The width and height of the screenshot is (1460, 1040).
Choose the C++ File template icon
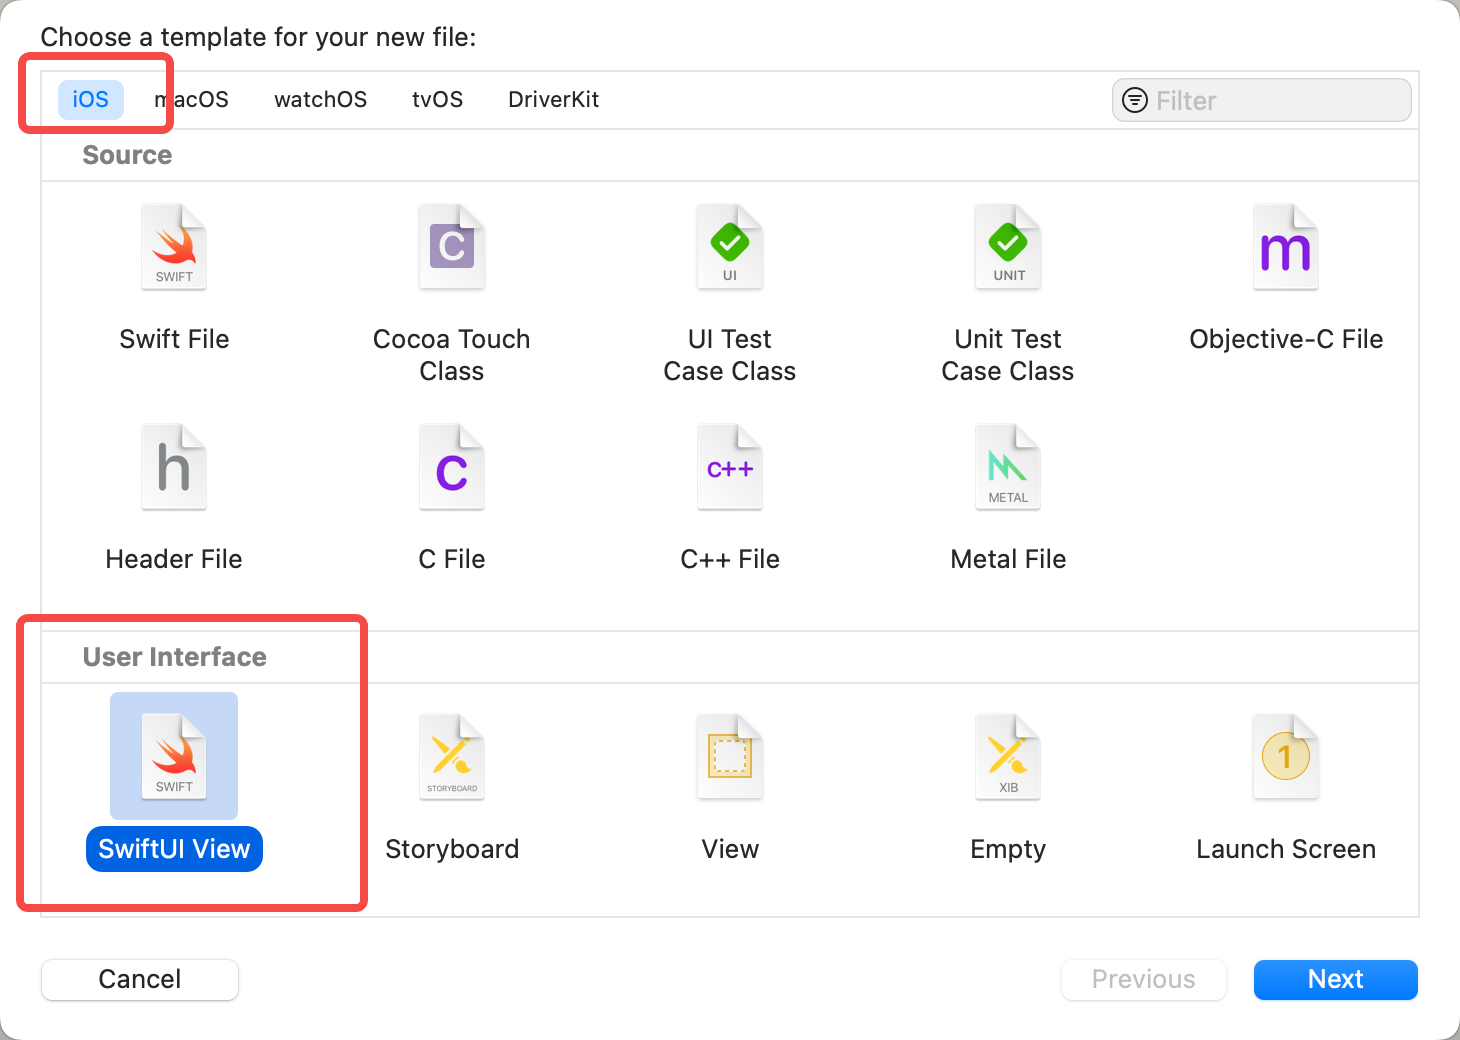click(x=730, y=467)
